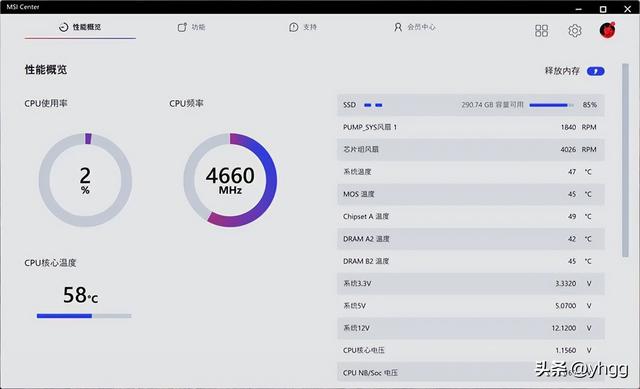
Task: Select the MOS 温度 row
Action: (x=471, y=194)
